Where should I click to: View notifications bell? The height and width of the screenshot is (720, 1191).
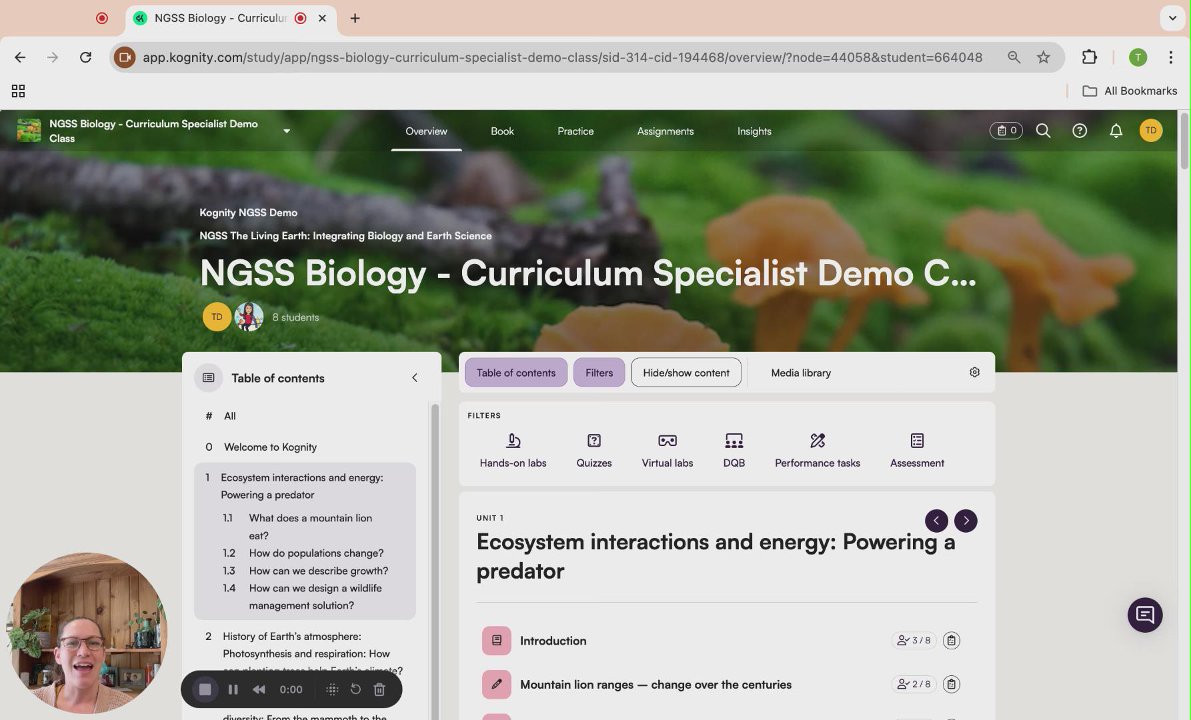(1116, 131)
